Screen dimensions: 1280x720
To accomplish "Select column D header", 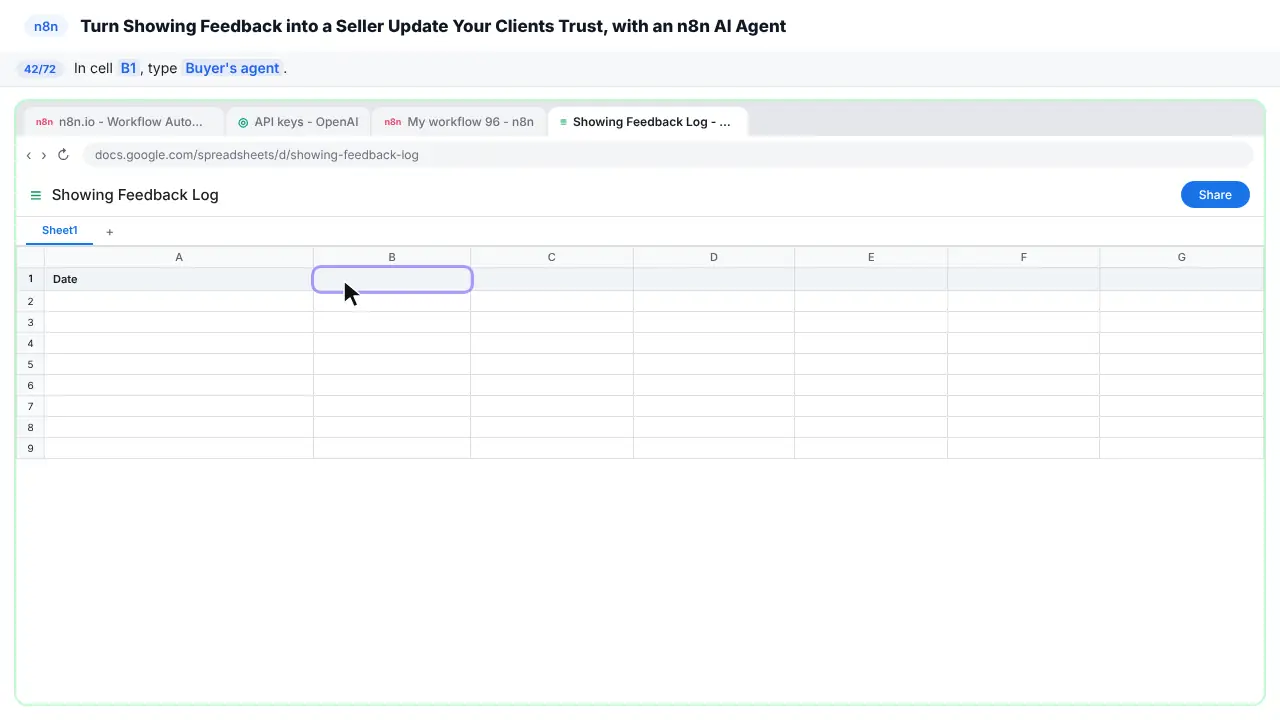I will point(714,257).
